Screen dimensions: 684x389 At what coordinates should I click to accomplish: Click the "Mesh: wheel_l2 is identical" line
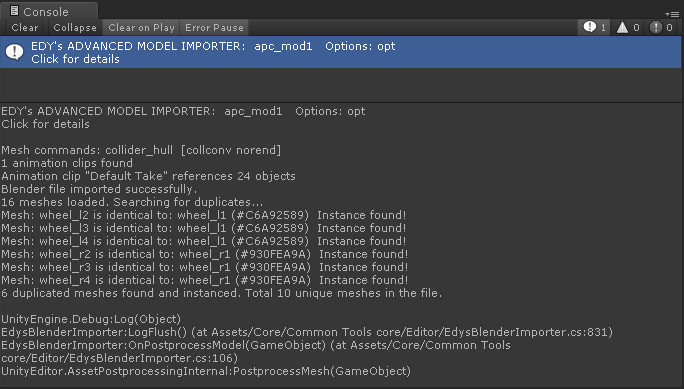coord(204,215)
